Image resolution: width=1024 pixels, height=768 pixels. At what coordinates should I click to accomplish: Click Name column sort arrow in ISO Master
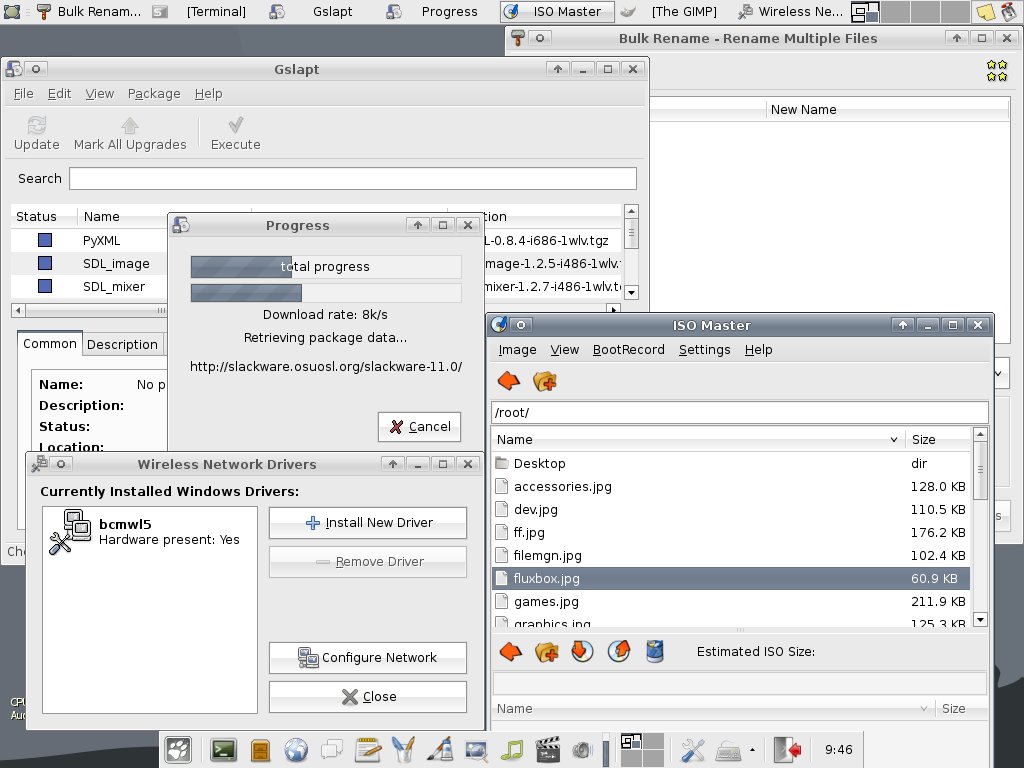(x=893, y=440)
